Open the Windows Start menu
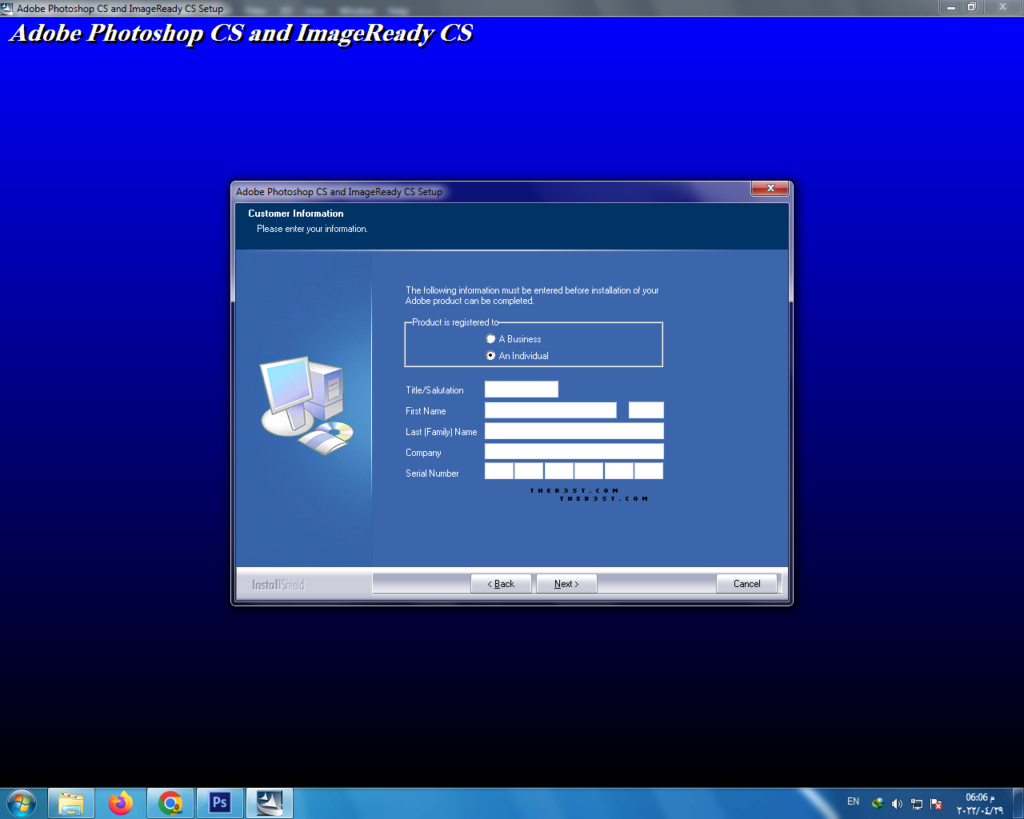This screenshot has height=819, width=1024. [x=22, y=803]
